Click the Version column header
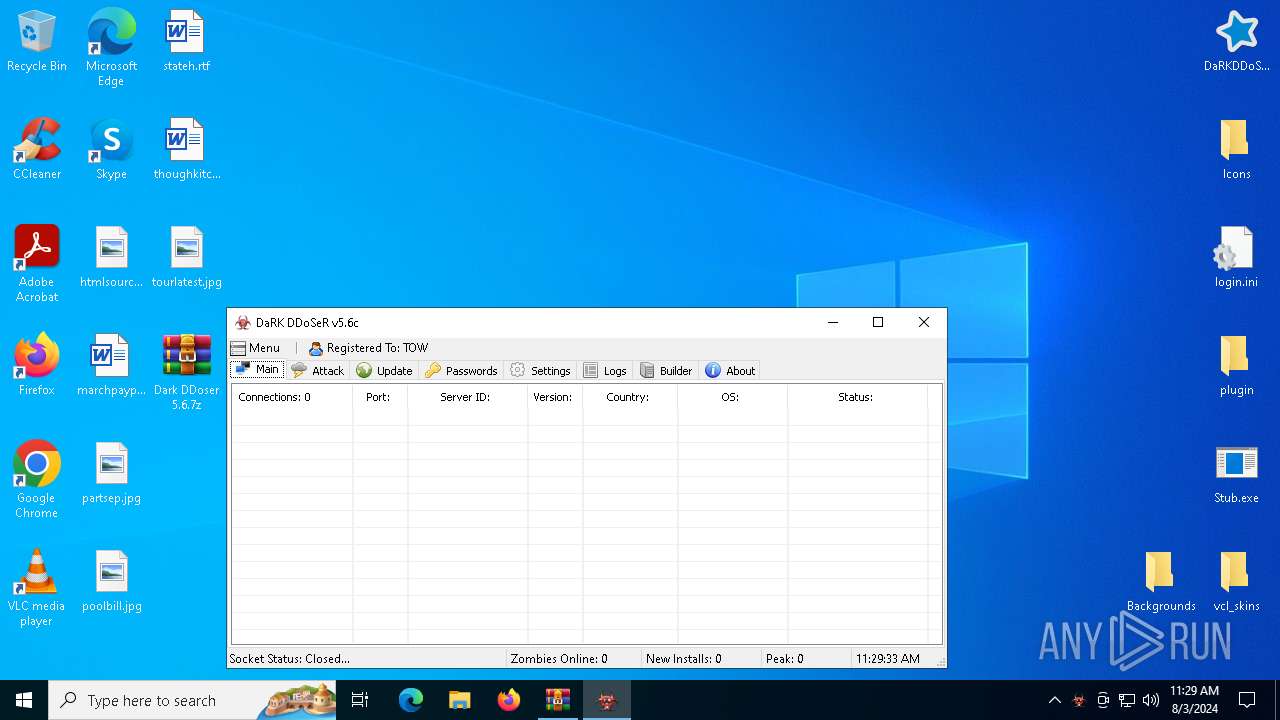 pyautogui.click(x=555, y=397)
